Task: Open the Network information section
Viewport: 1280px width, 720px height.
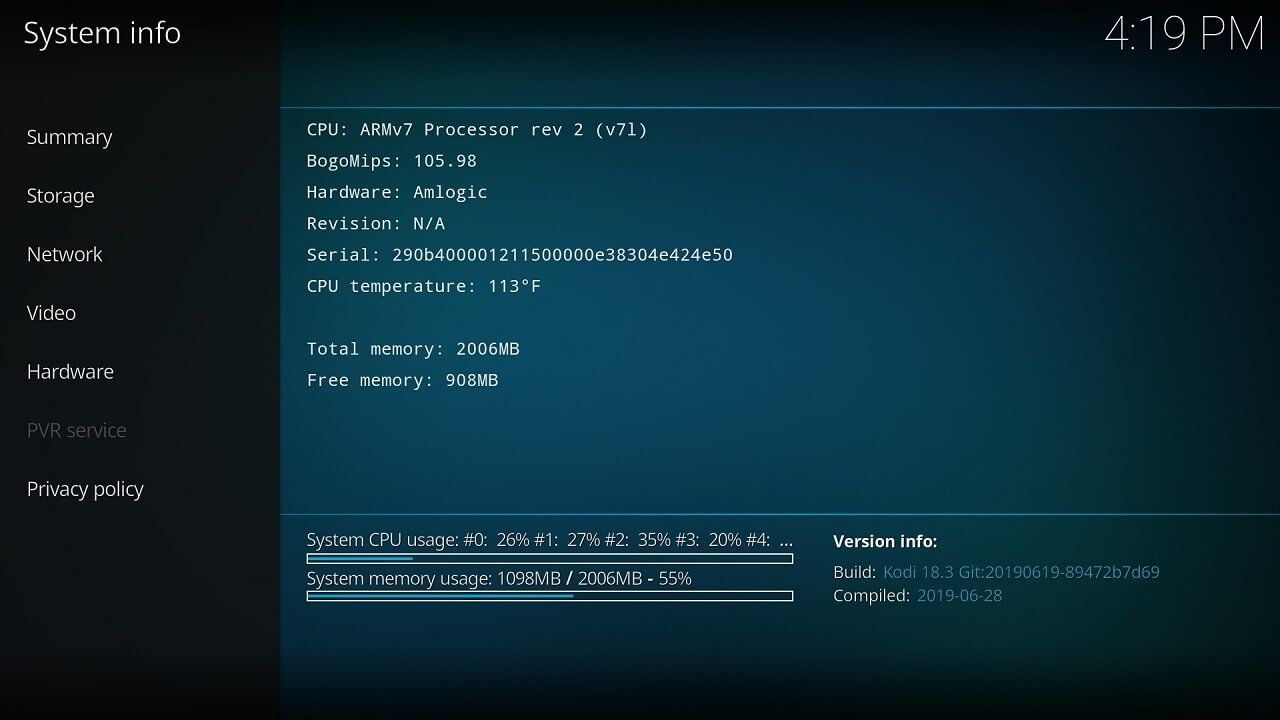Action: [x=64, y=254]
